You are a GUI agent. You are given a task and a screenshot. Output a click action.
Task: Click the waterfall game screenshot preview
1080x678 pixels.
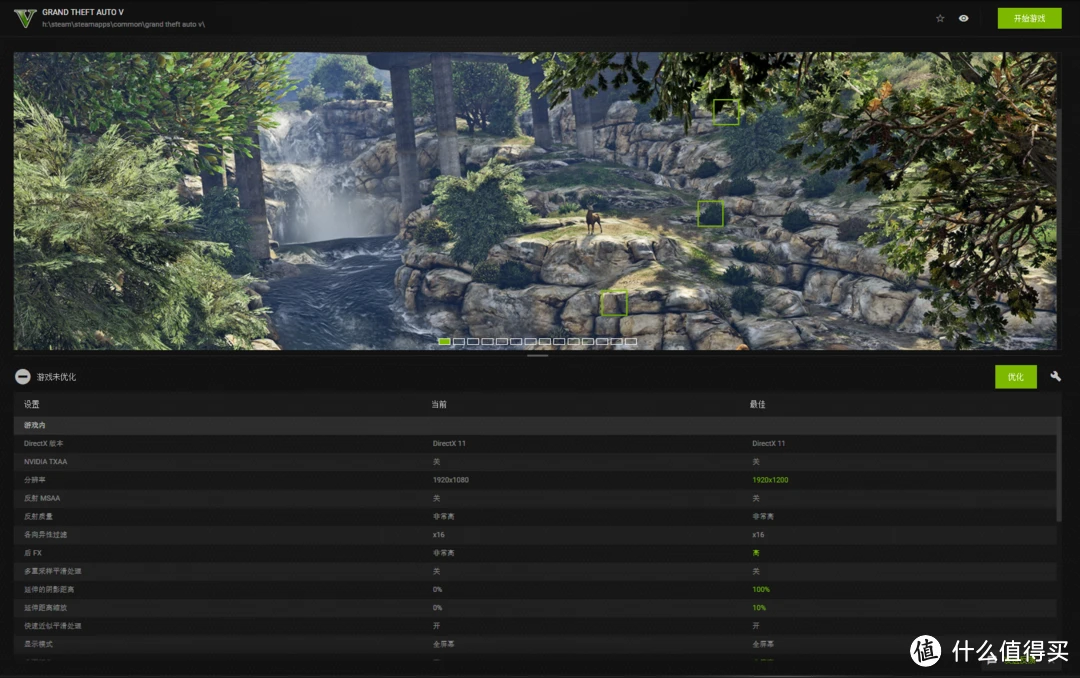535,201
